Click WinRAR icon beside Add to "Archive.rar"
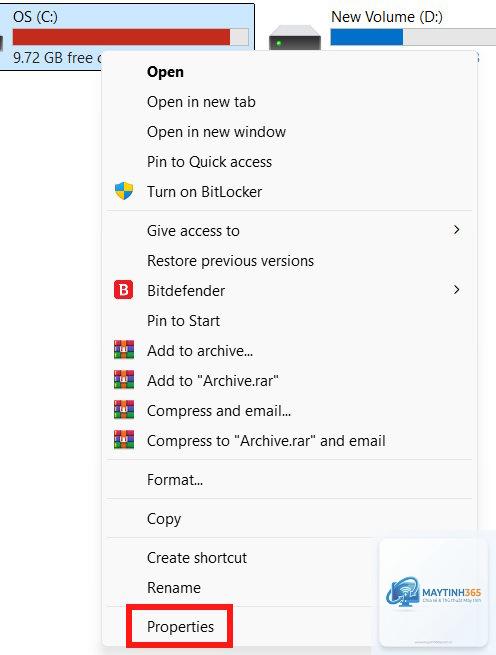496x655 pixels. pyautogui.click(x=124, y=380)
